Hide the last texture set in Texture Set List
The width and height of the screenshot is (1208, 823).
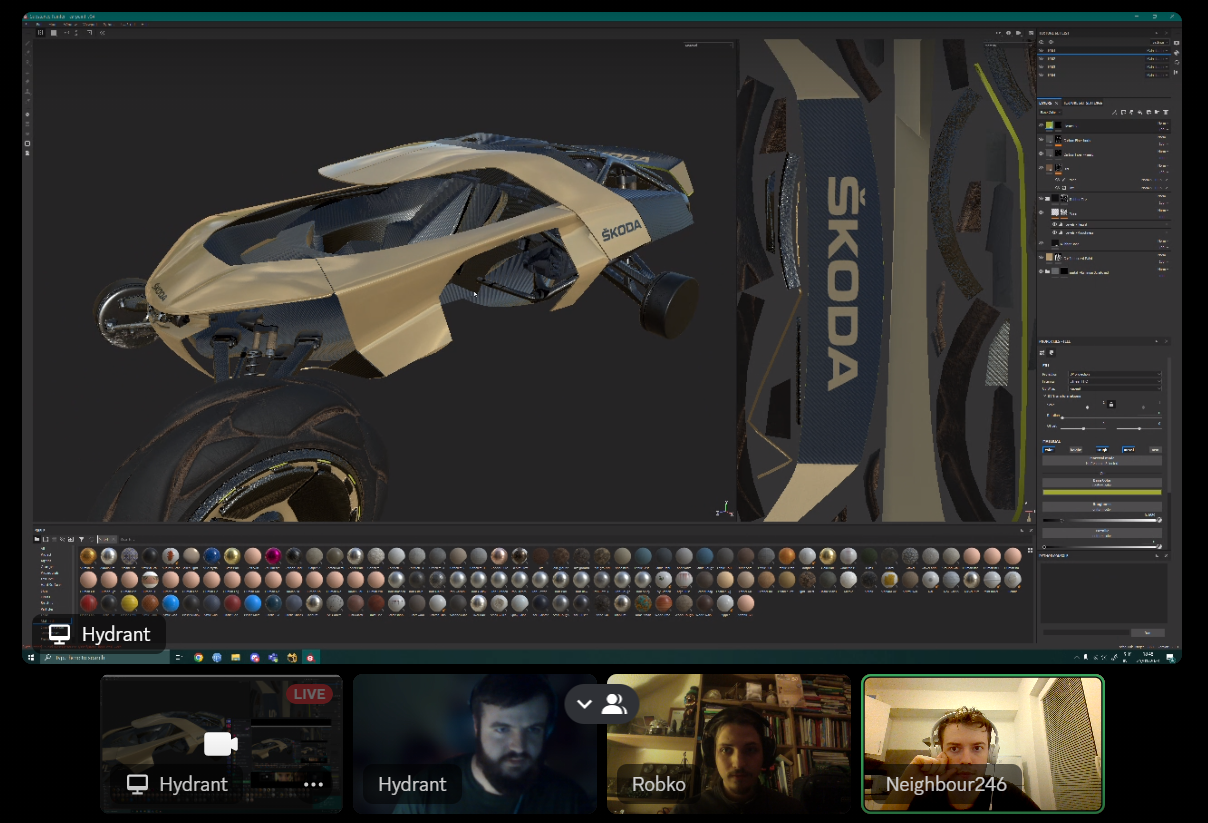(x=1042, y=74)
